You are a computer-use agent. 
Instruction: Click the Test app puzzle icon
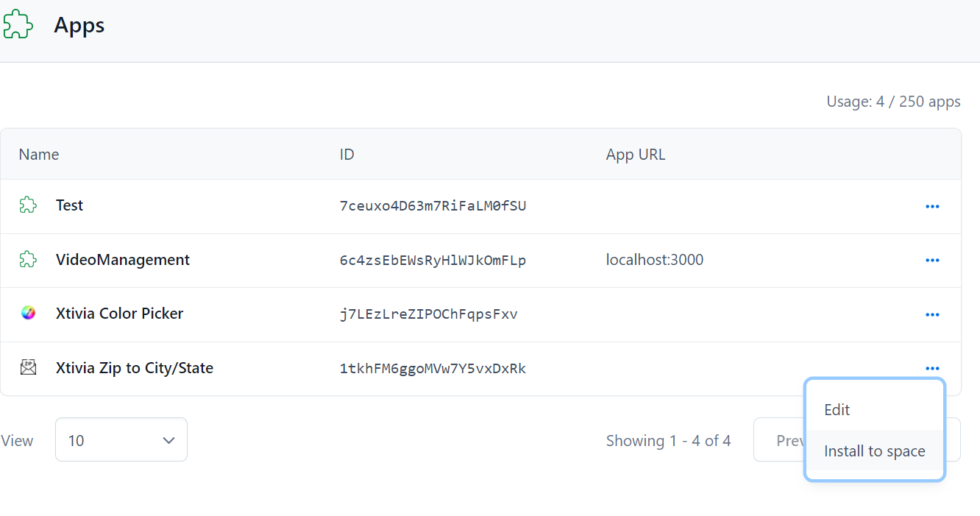point(28,206)
